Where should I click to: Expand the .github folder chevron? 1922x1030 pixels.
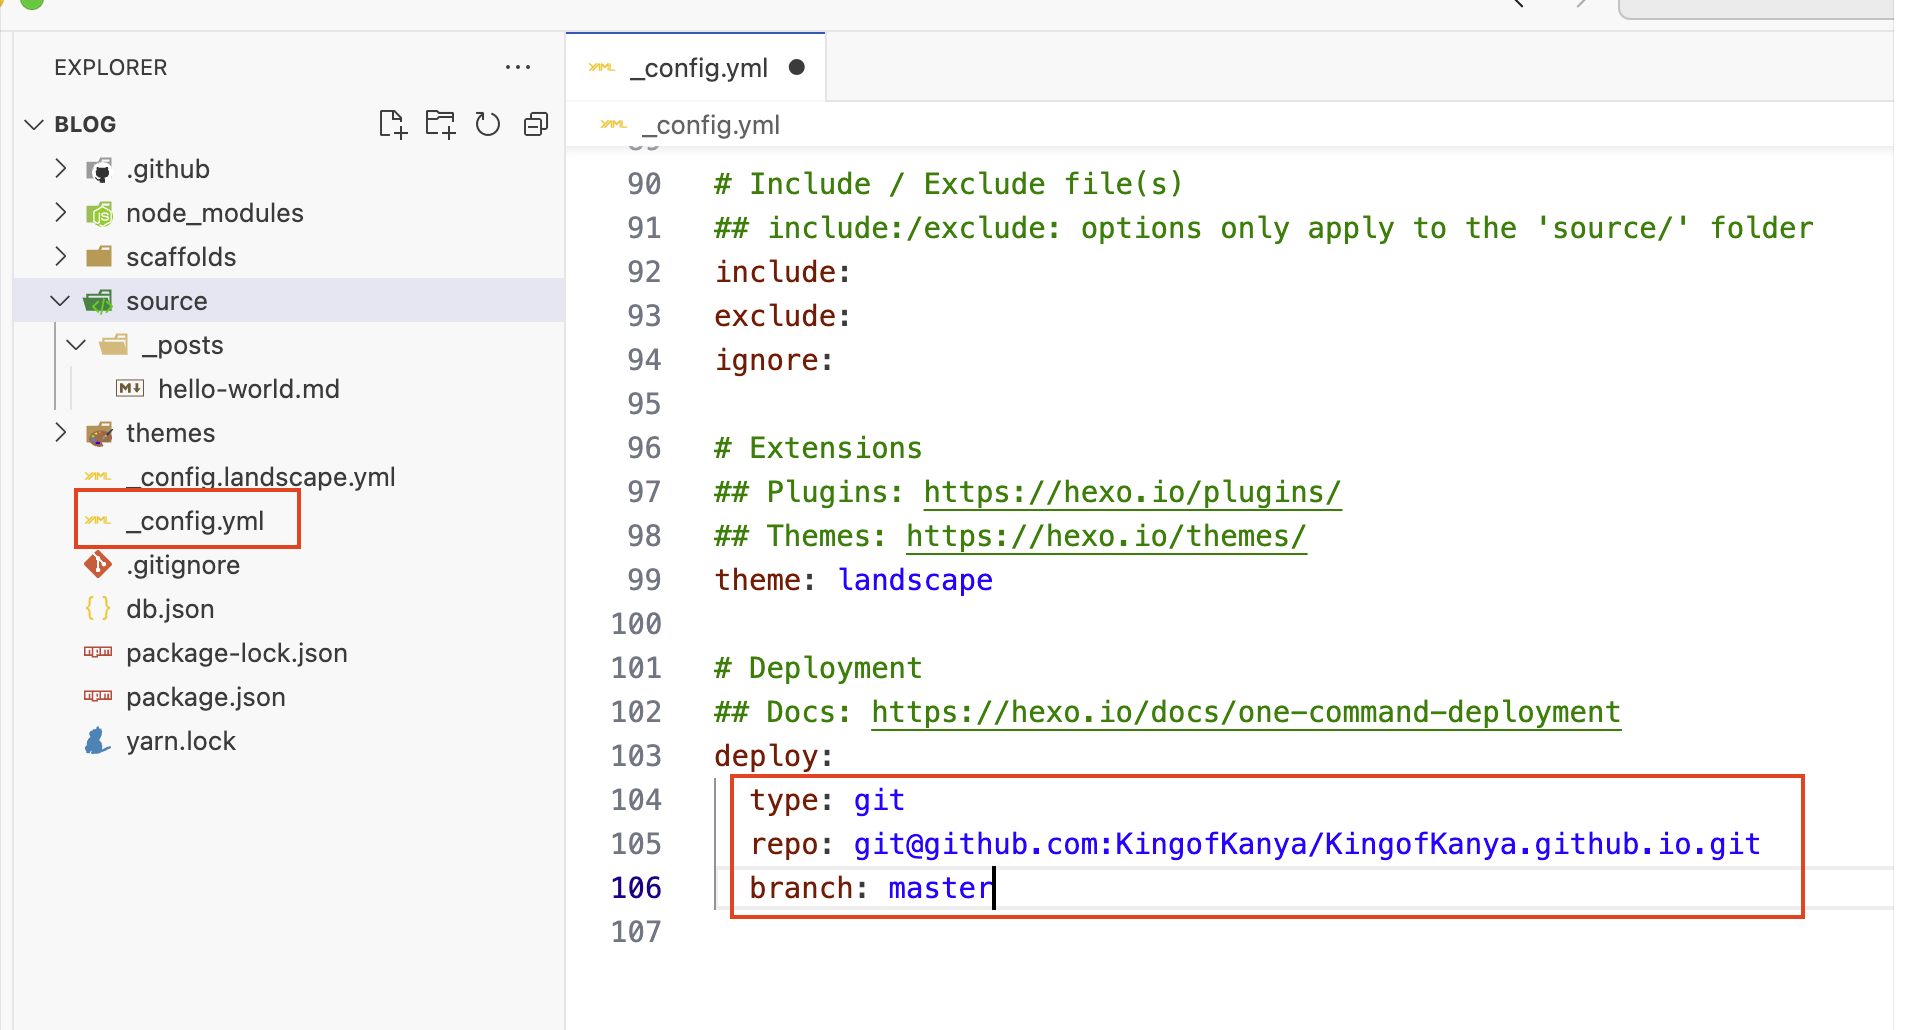61,169
